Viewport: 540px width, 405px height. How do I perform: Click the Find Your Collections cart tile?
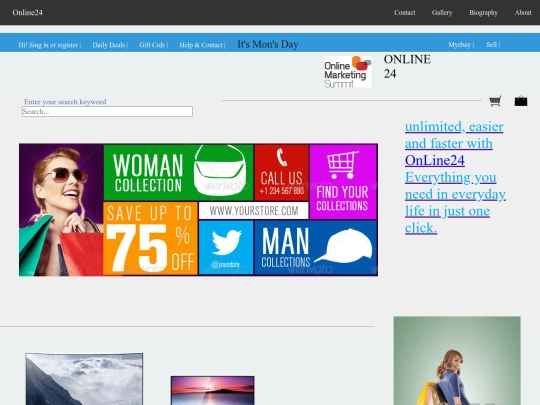(343, 182)
